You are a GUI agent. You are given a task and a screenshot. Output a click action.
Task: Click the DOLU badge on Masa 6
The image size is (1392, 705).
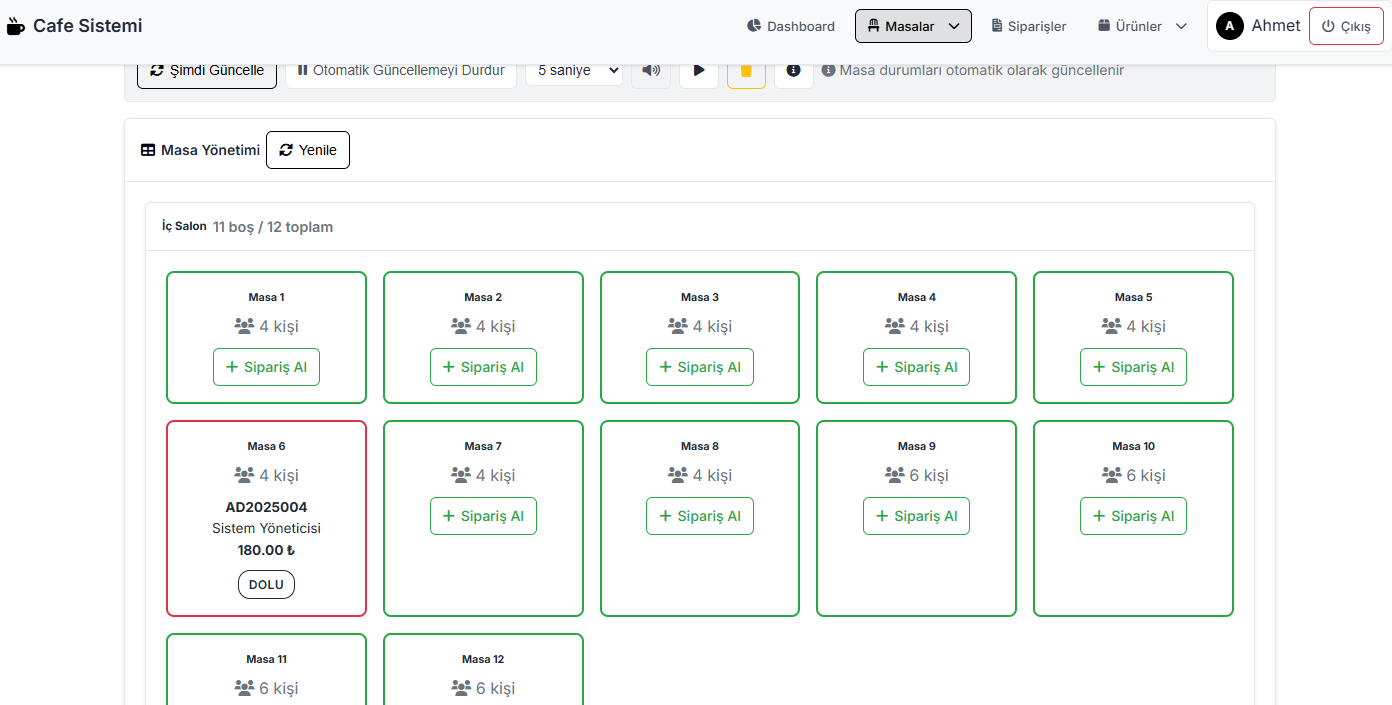(266, 584)
